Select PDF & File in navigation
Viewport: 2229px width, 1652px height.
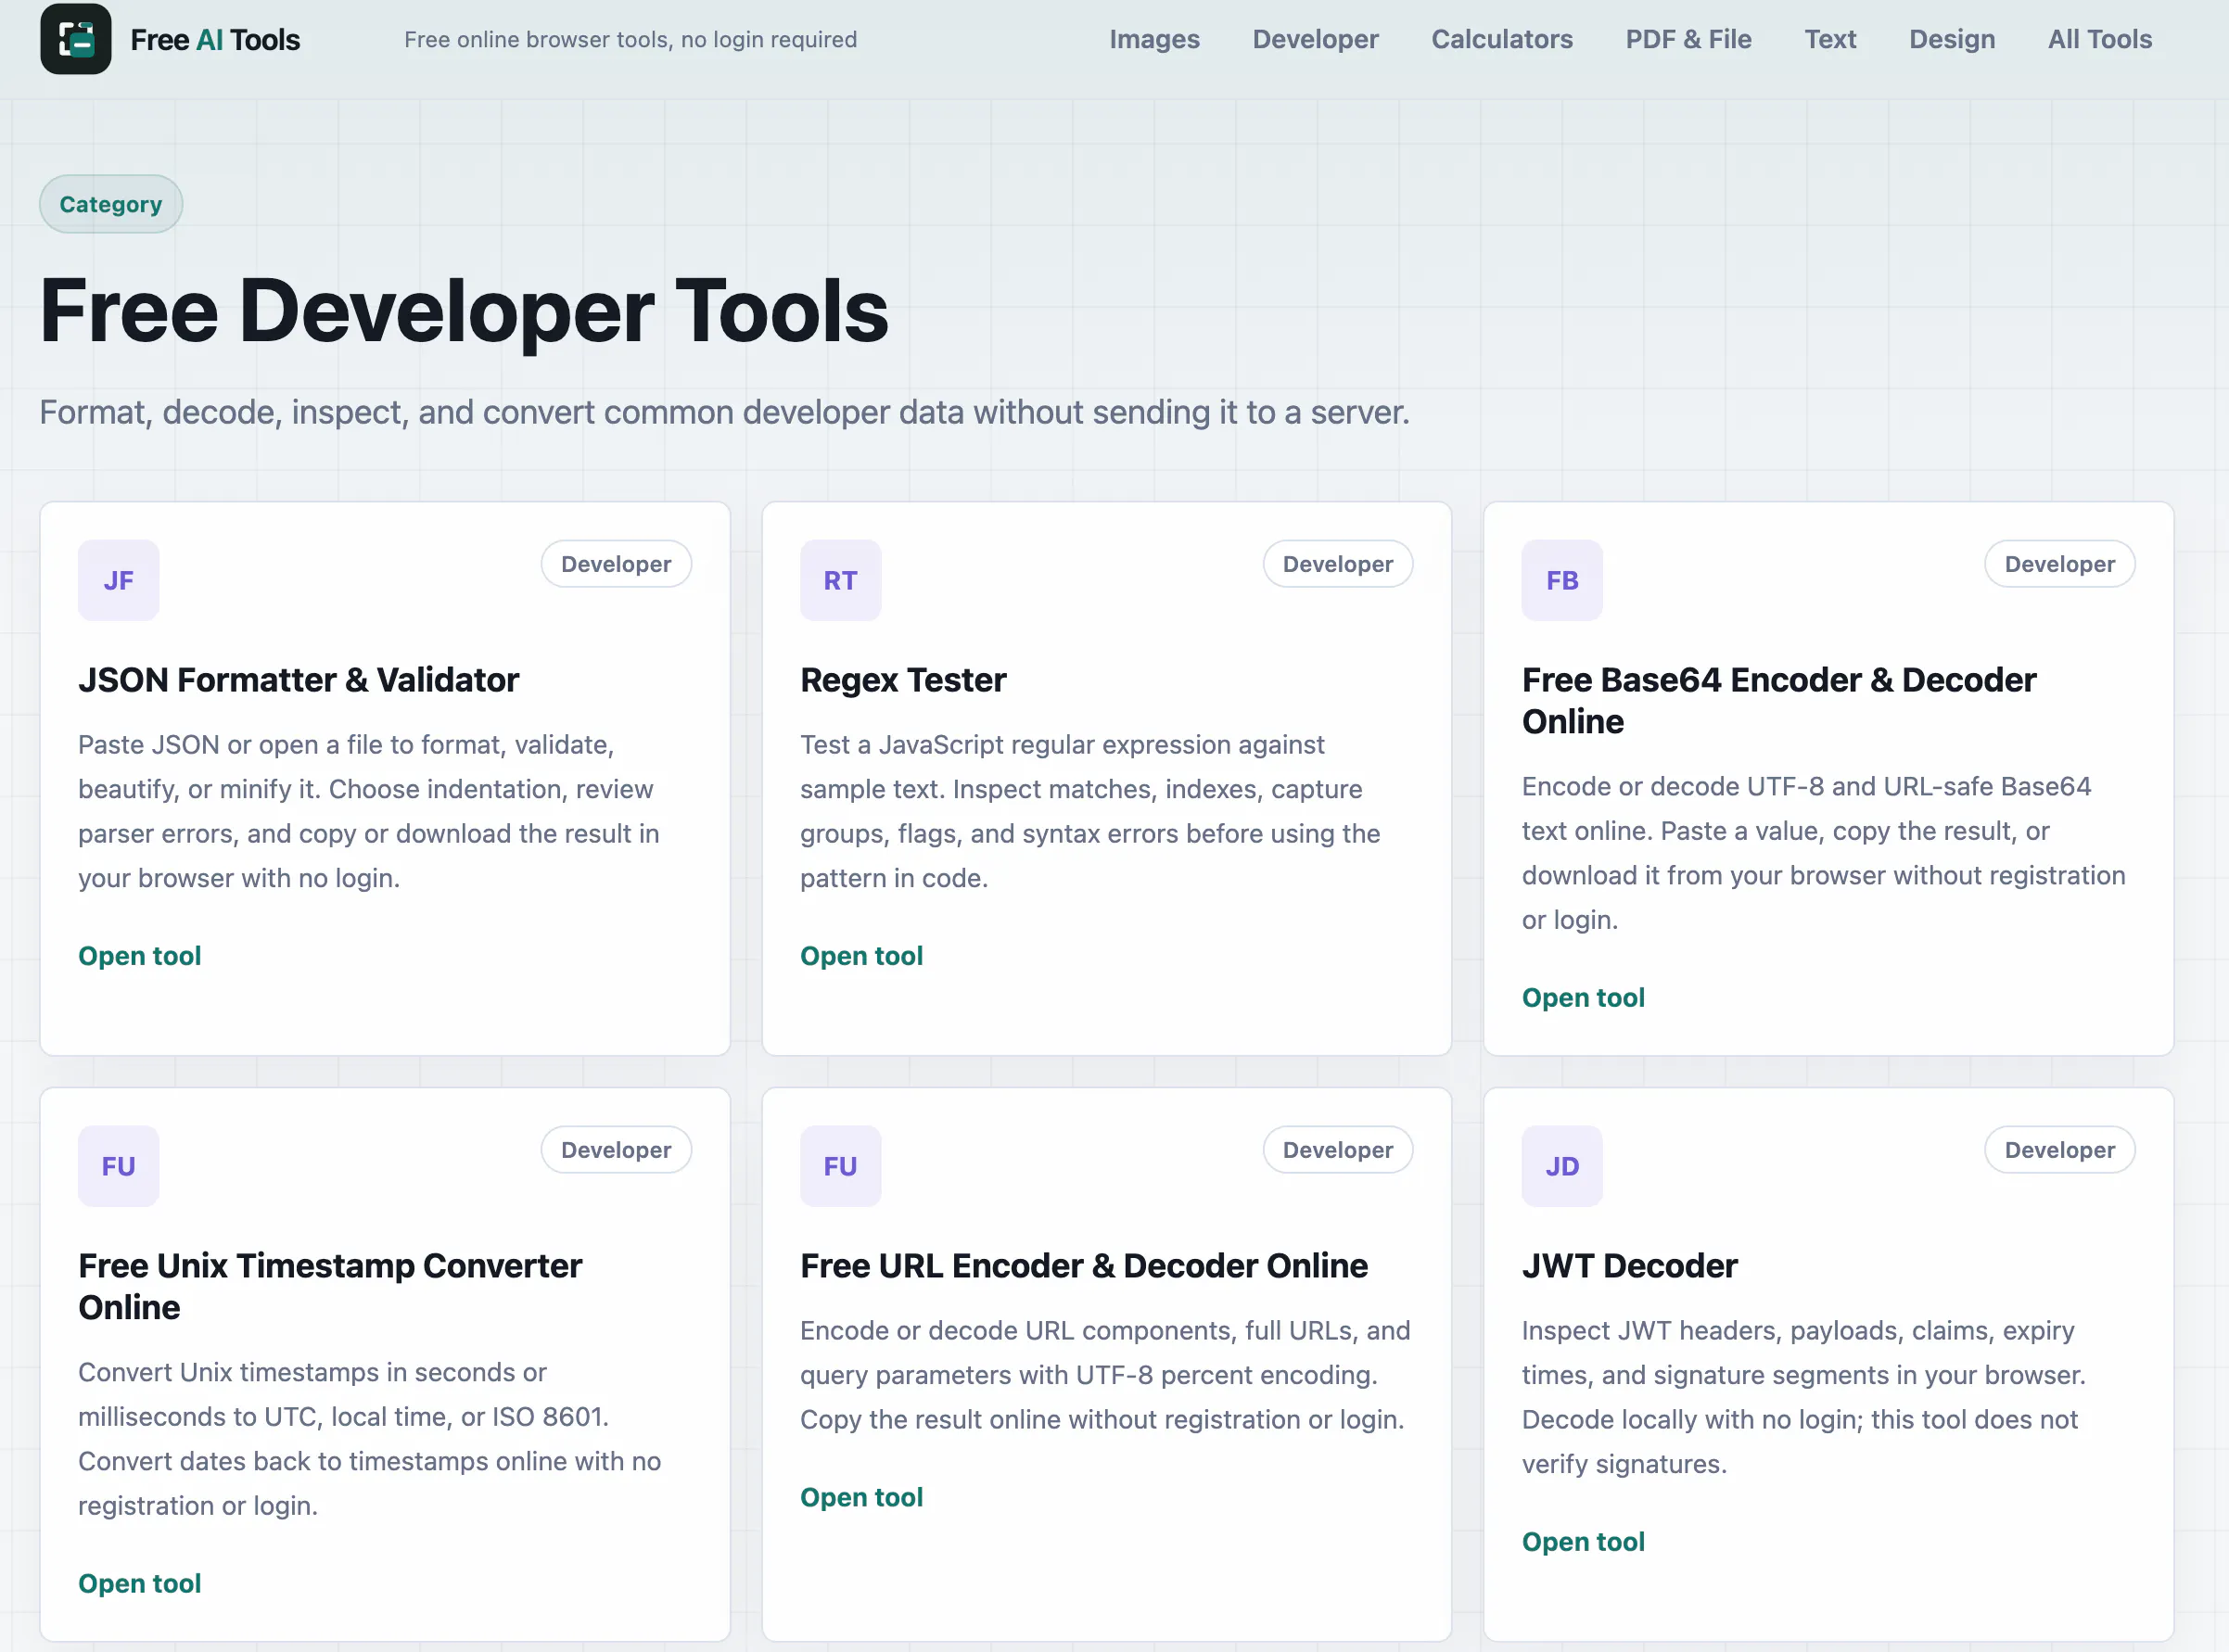[1688, 39]
